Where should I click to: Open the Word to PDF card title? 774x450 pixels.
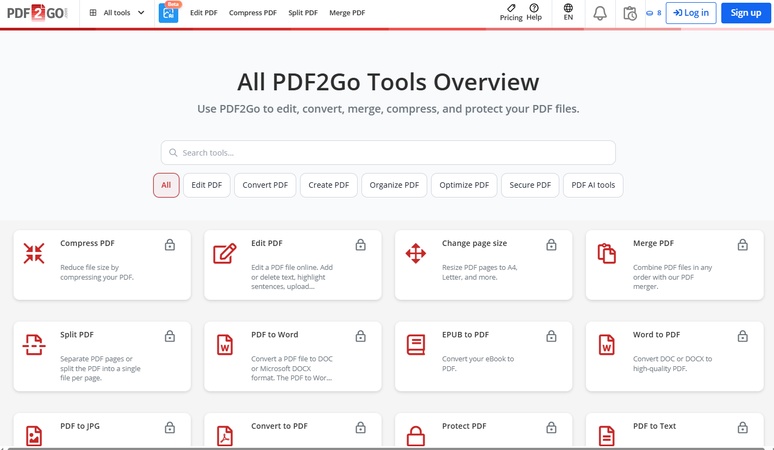(x=657, y=335)
